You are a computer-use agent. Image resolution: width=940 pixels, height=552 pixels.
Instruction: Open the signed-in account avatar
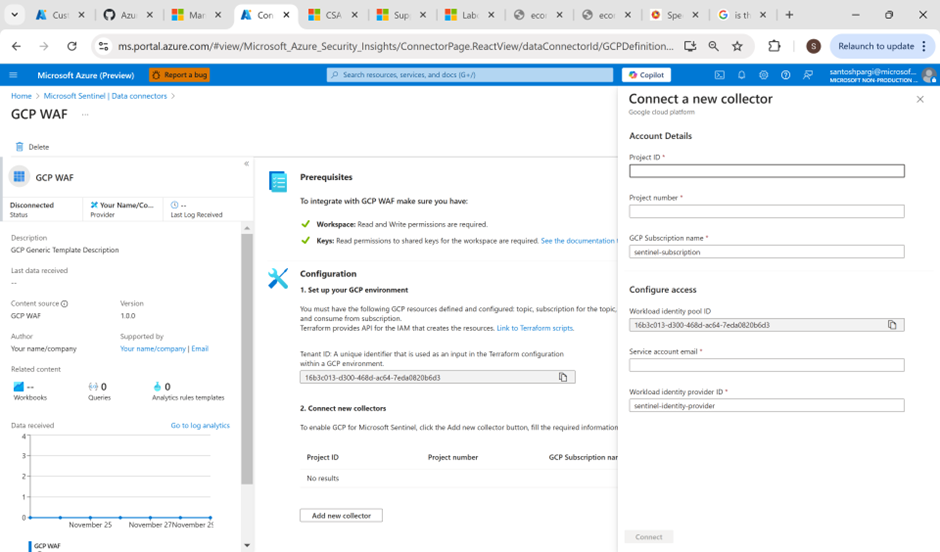point(929,75)
